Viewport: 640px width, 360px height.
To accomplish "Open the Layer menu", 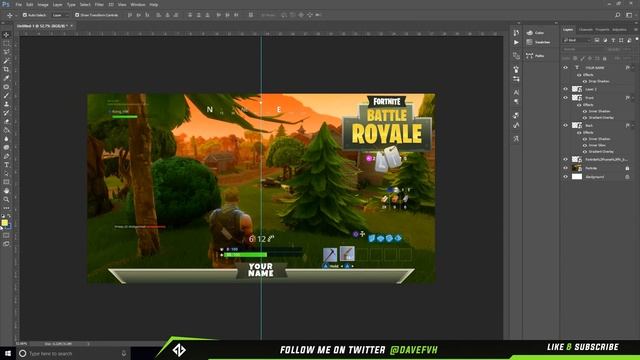I will coord(58,4).
